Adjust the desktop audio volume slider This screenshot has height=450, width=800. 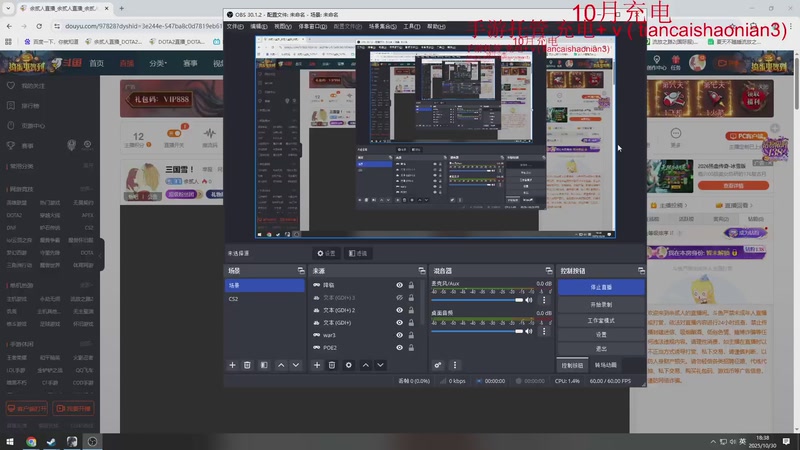click(x=477, y=331)
